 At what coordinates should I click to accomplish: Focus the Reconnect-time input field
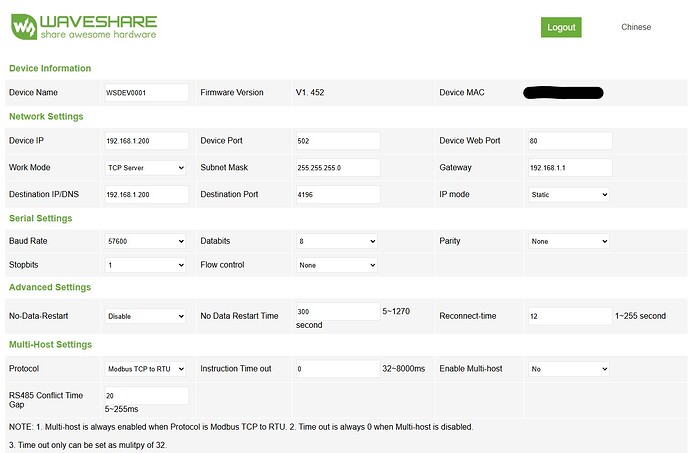569,316
